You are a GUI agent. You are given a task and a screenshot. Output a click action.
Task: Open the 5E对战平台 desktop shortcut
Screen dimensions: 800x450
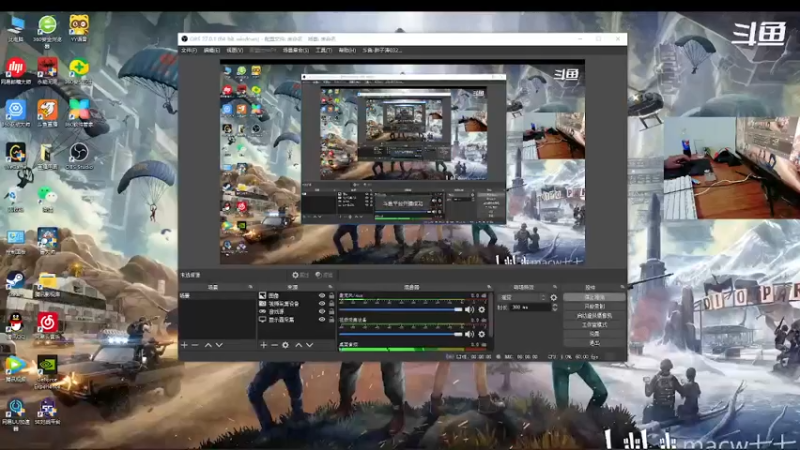47,411
